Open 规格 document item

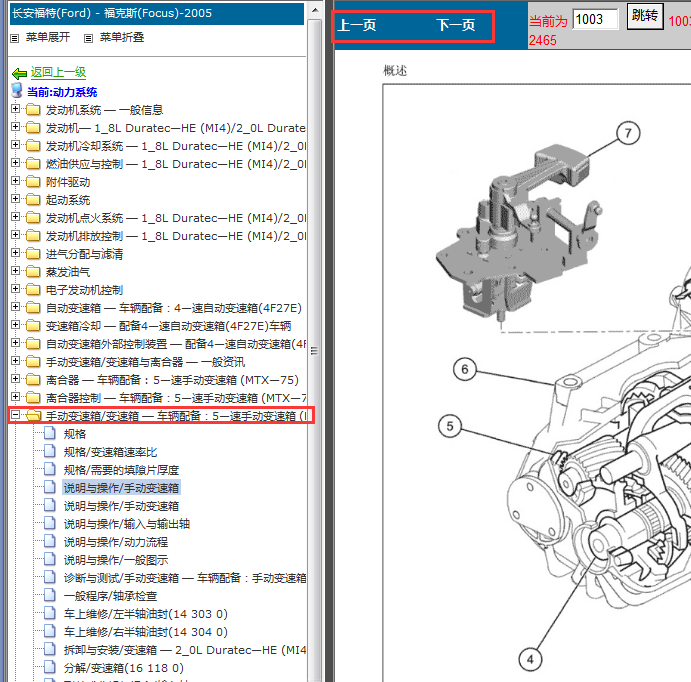74,434
